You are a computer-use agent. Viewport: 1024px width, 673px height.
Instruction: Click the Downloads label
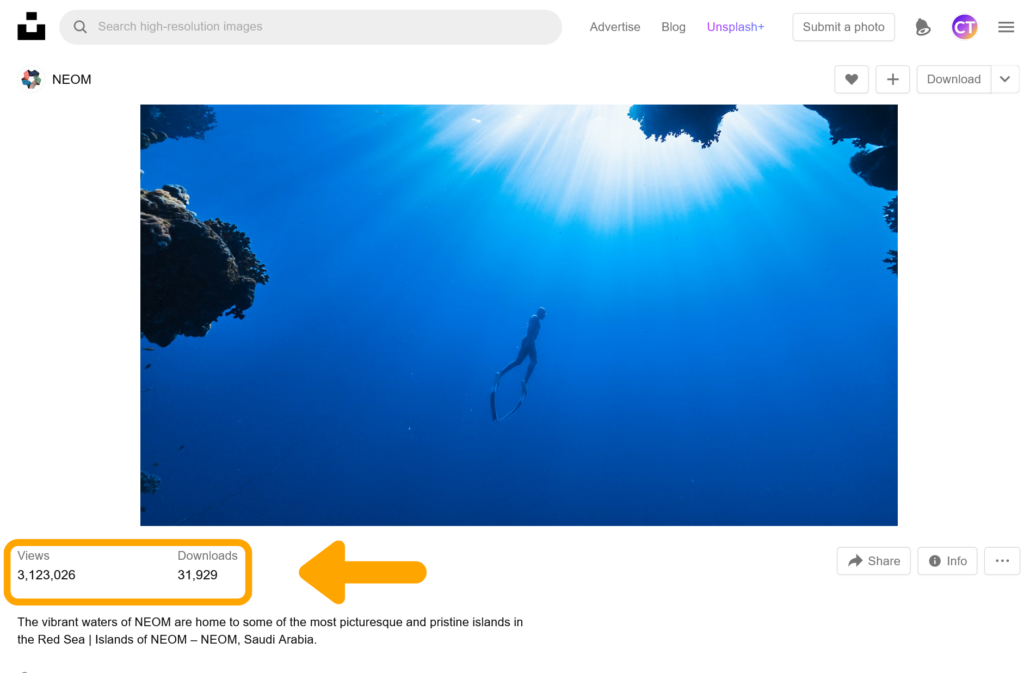207,556
